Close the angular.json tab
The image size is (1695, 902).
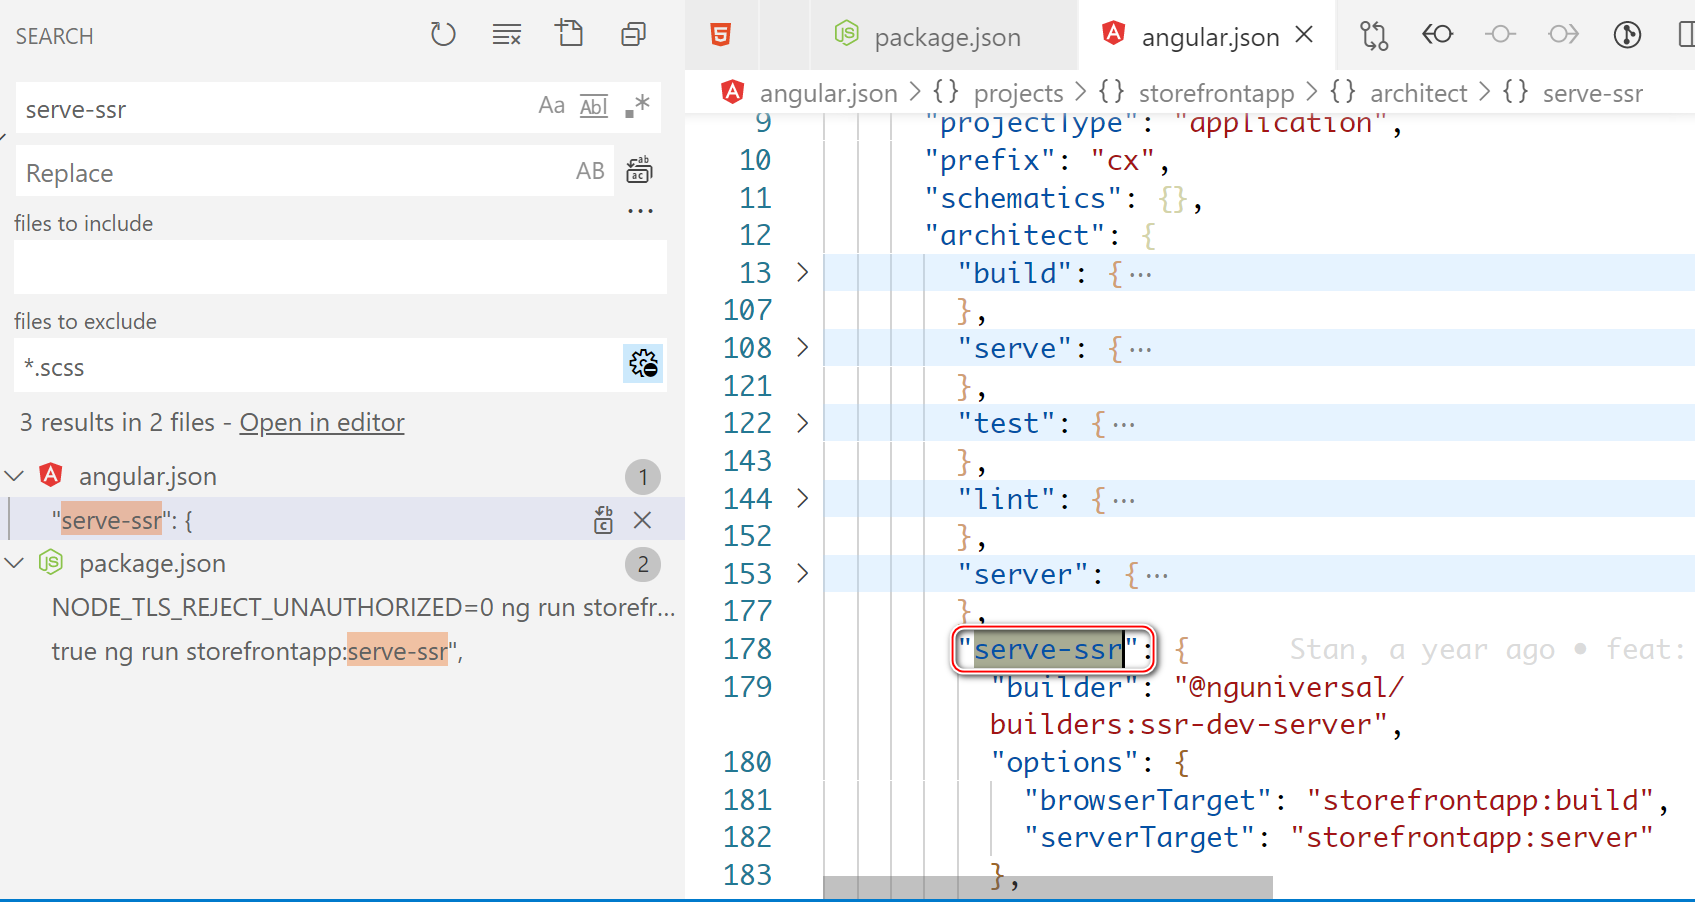1304,35
